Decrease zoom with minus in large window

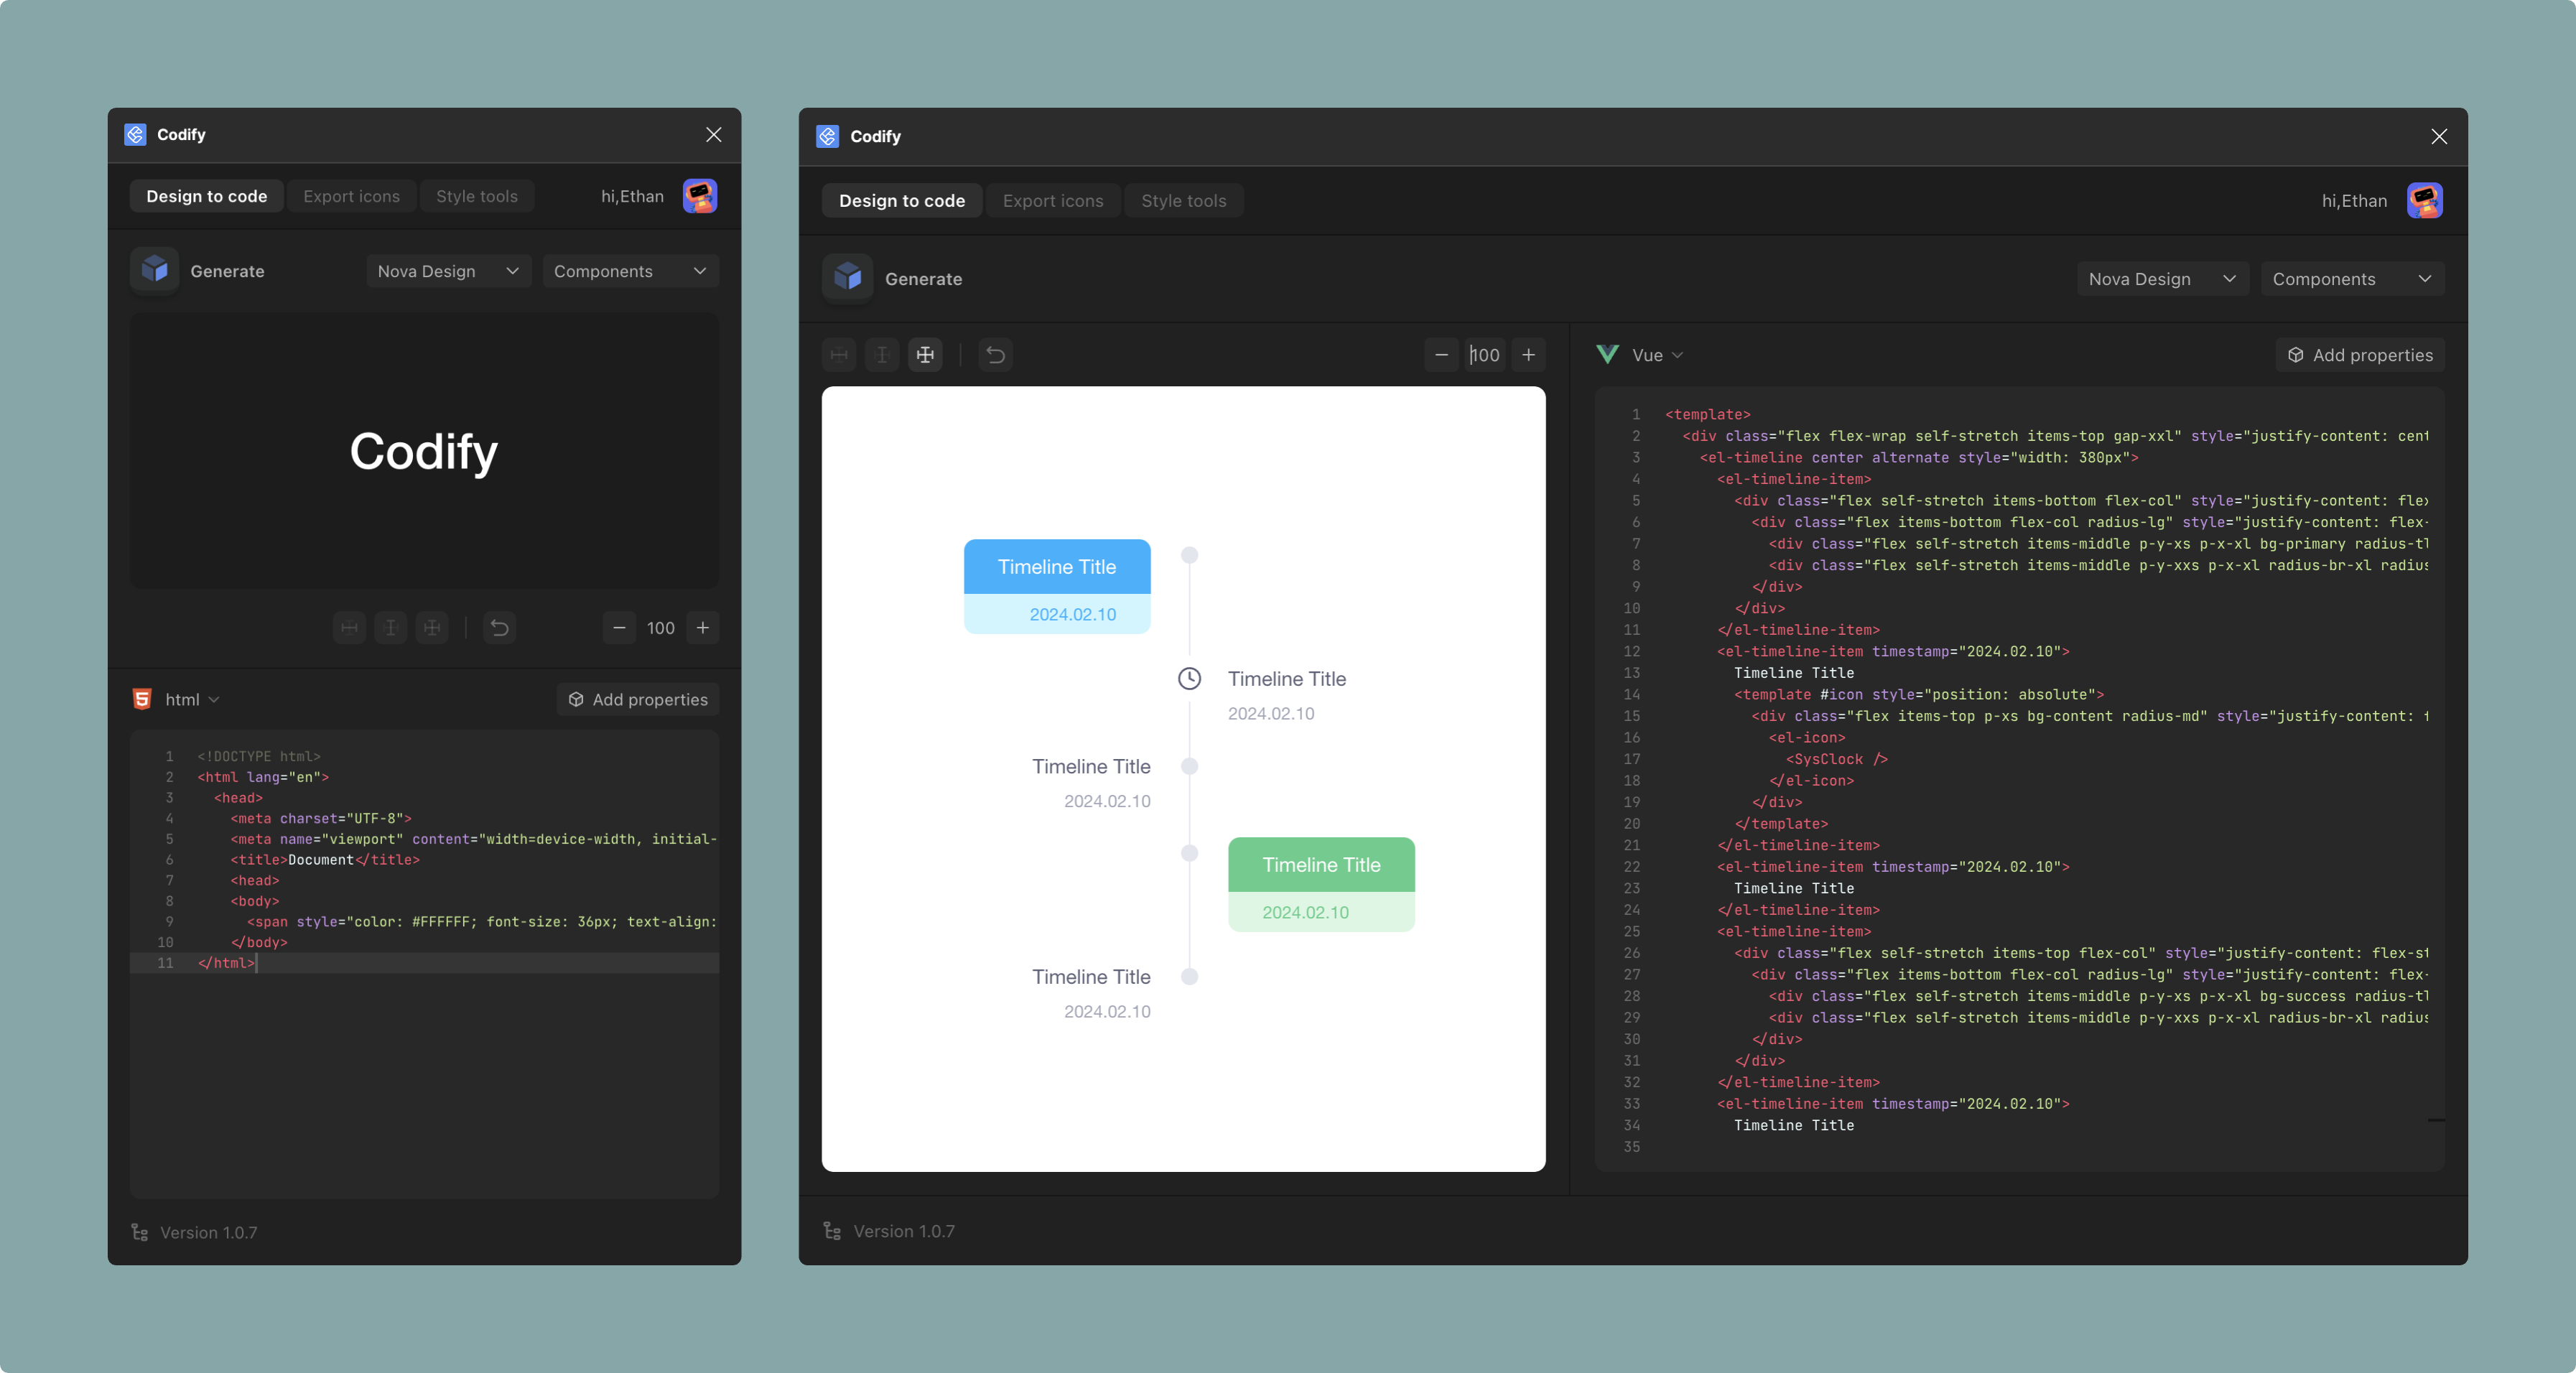point(1441,355)
